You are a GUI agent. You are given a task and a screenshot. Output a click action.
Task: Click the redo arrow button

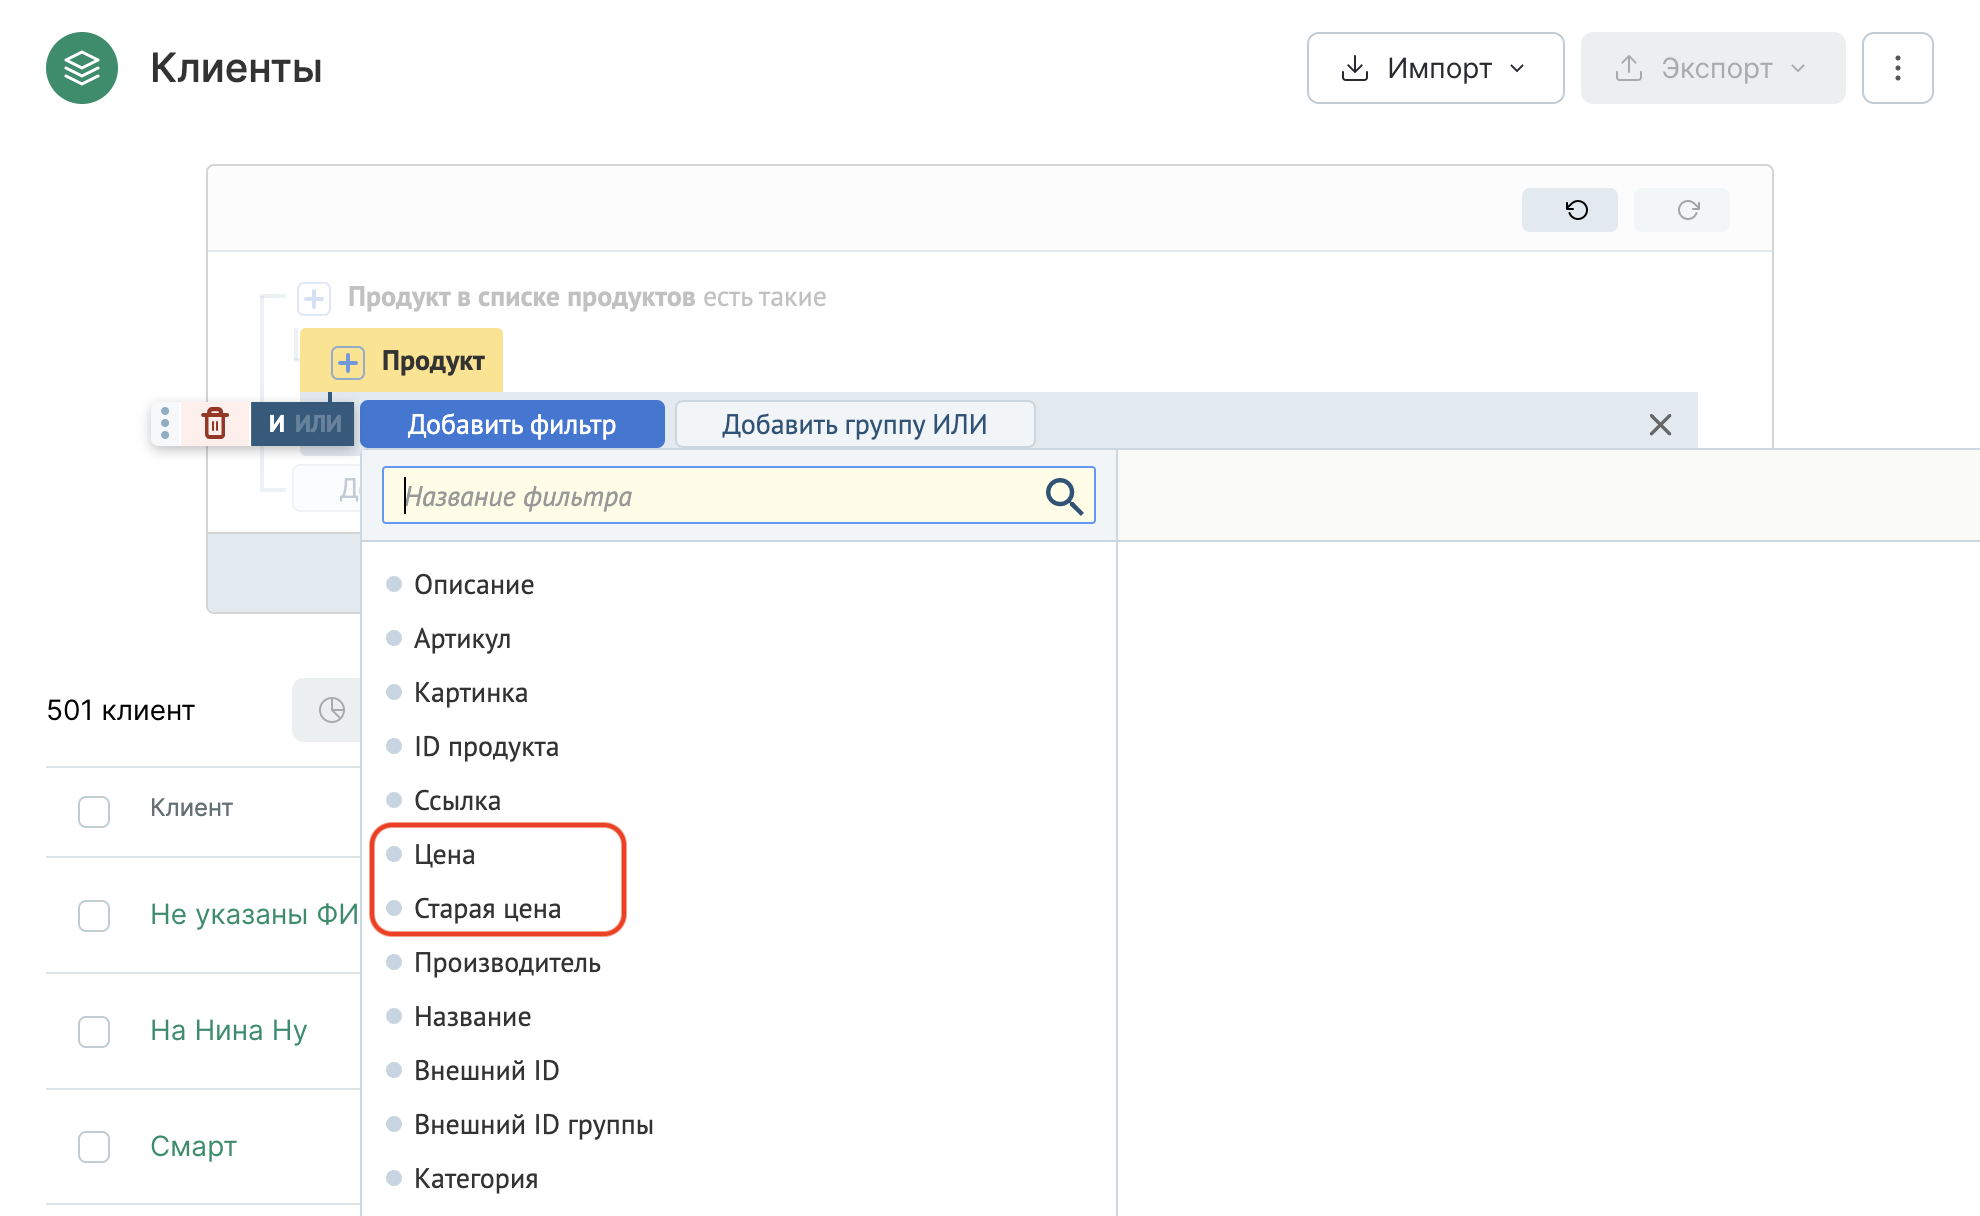1682,210
